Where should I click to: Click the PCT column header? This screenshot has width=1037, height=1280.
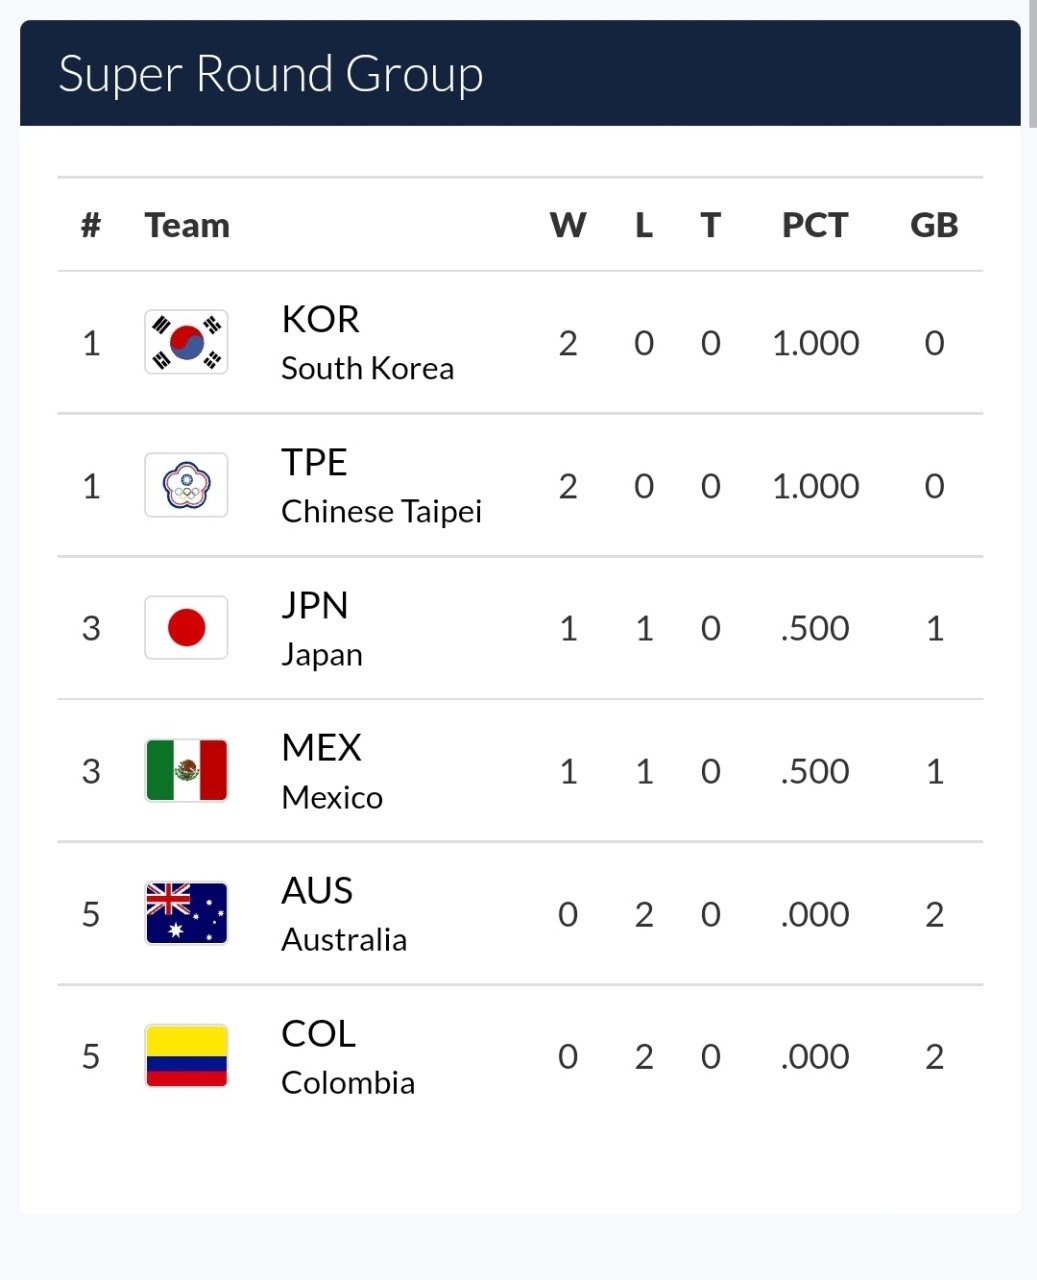coord(814,225)
